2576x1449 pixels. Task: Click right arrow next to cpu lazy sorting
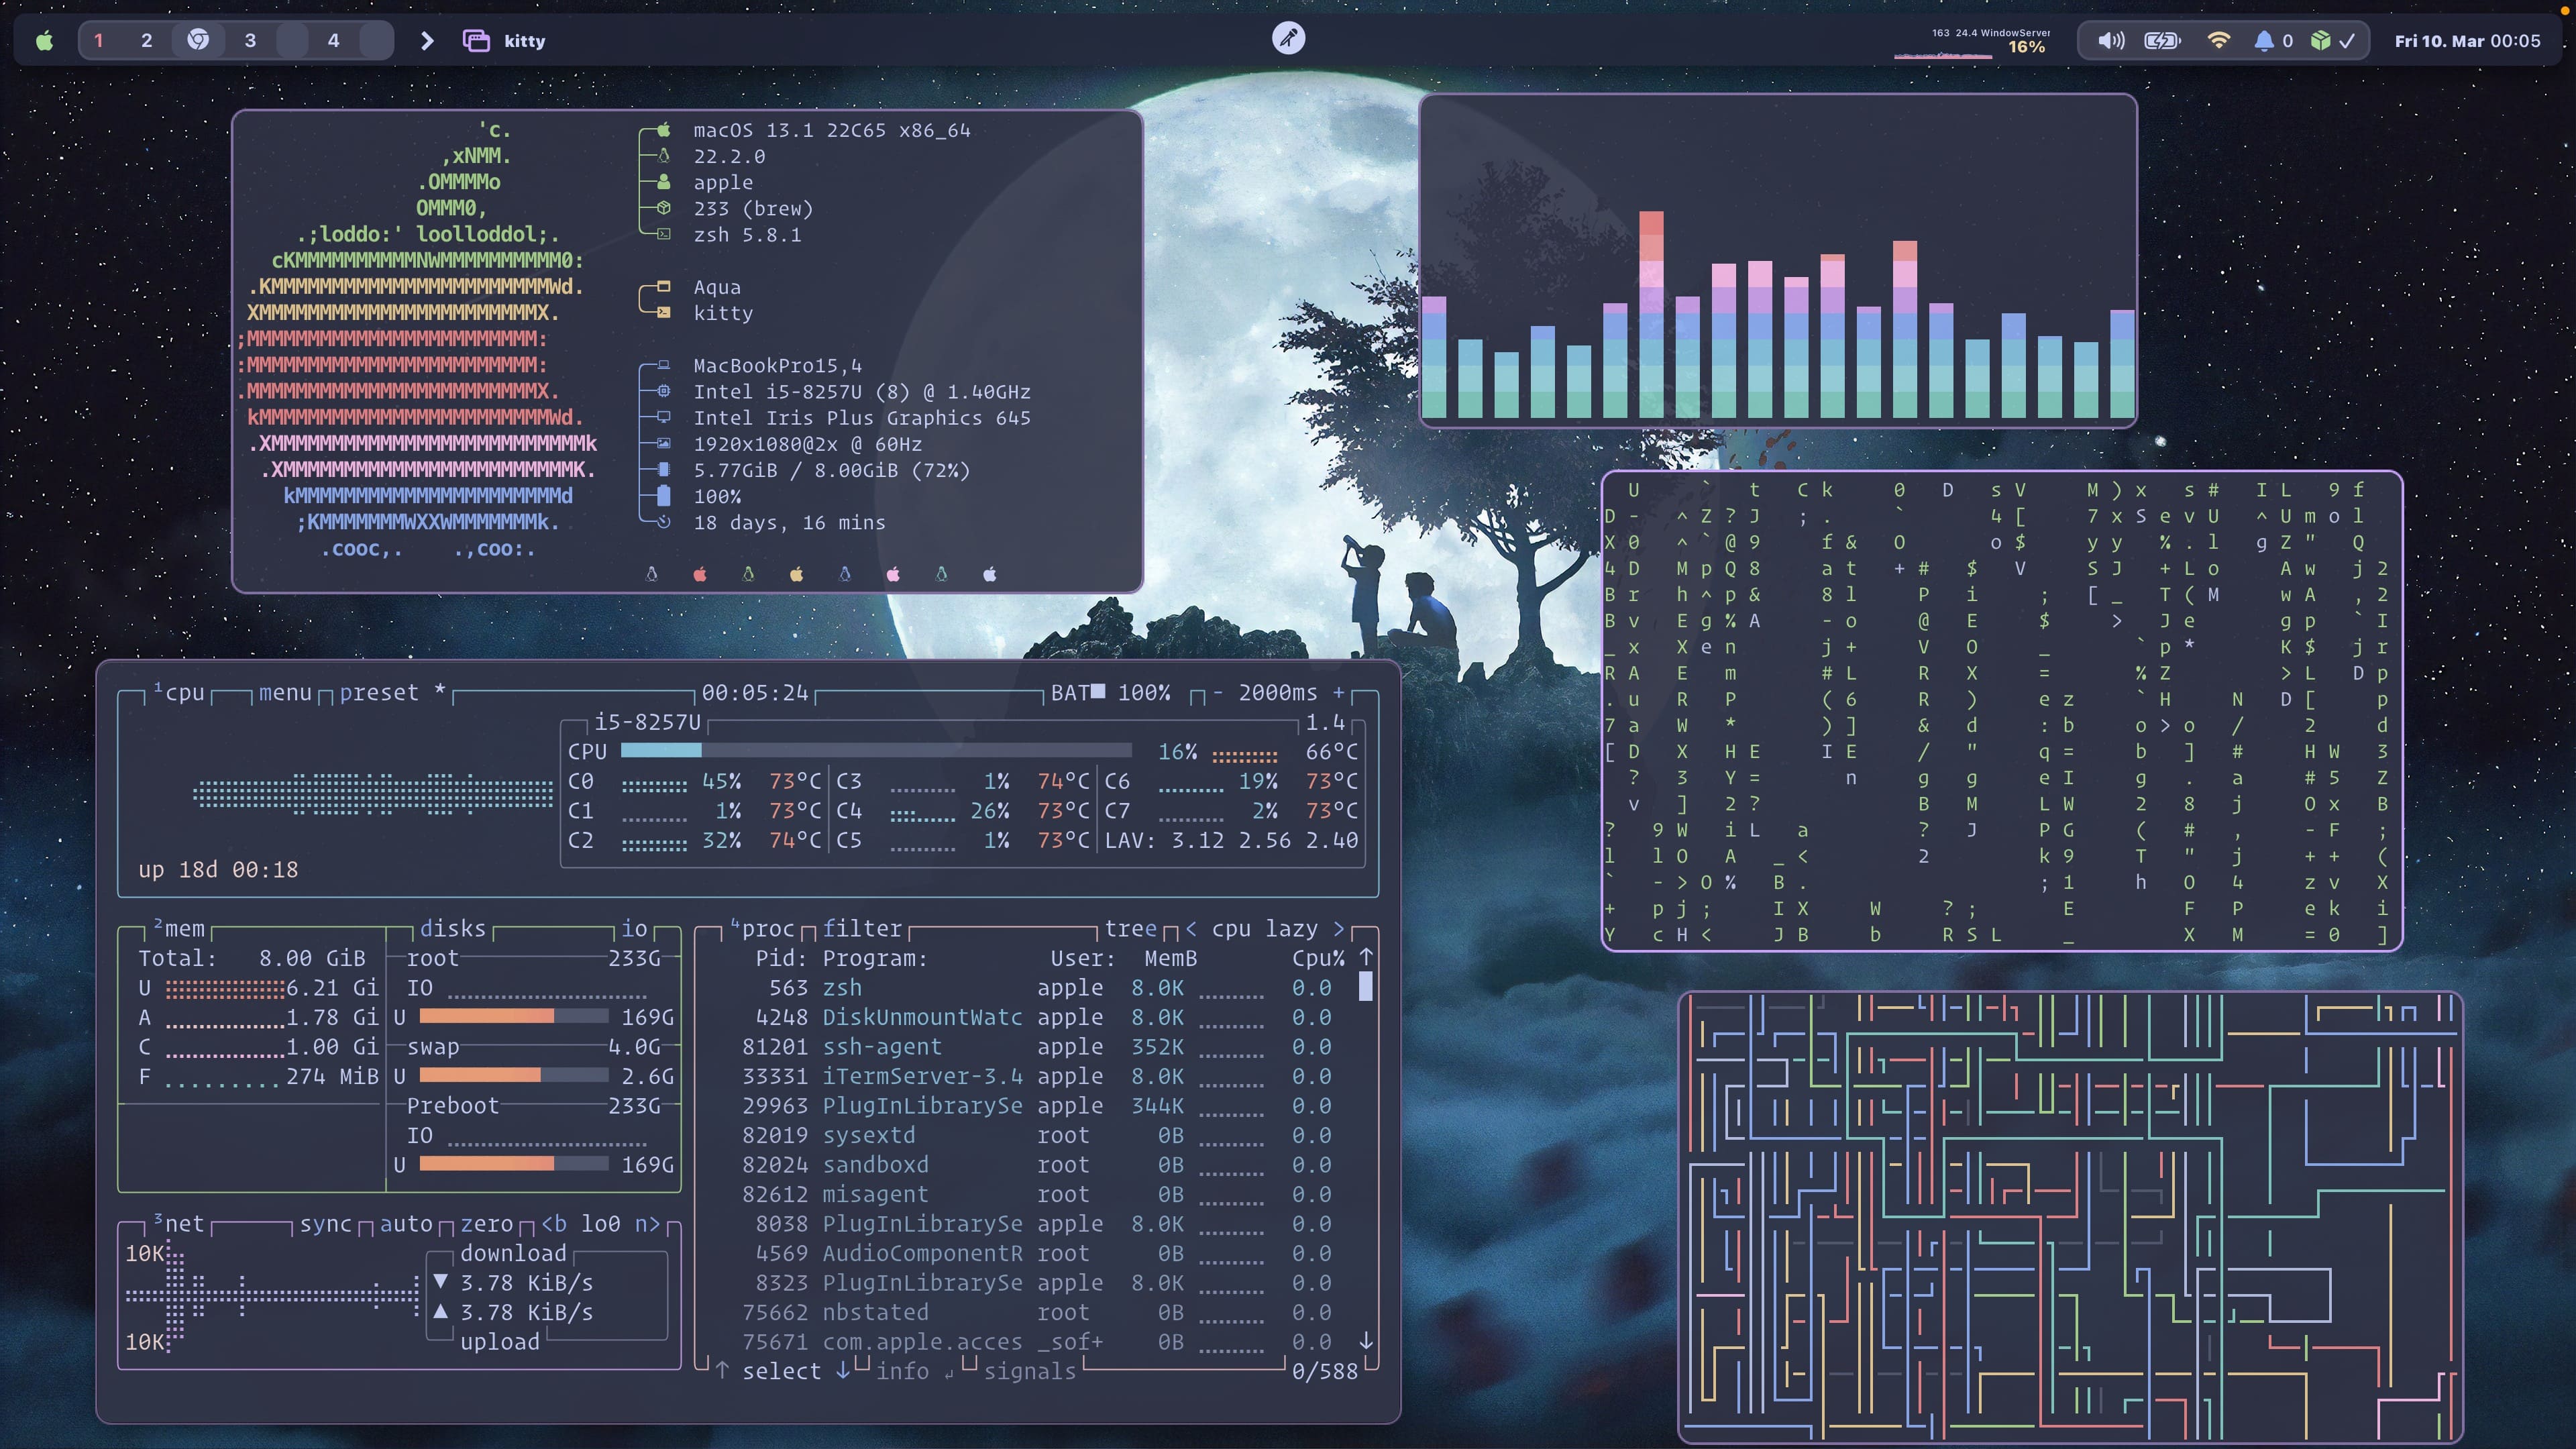pyautogui.click(x=1339, y=929)
